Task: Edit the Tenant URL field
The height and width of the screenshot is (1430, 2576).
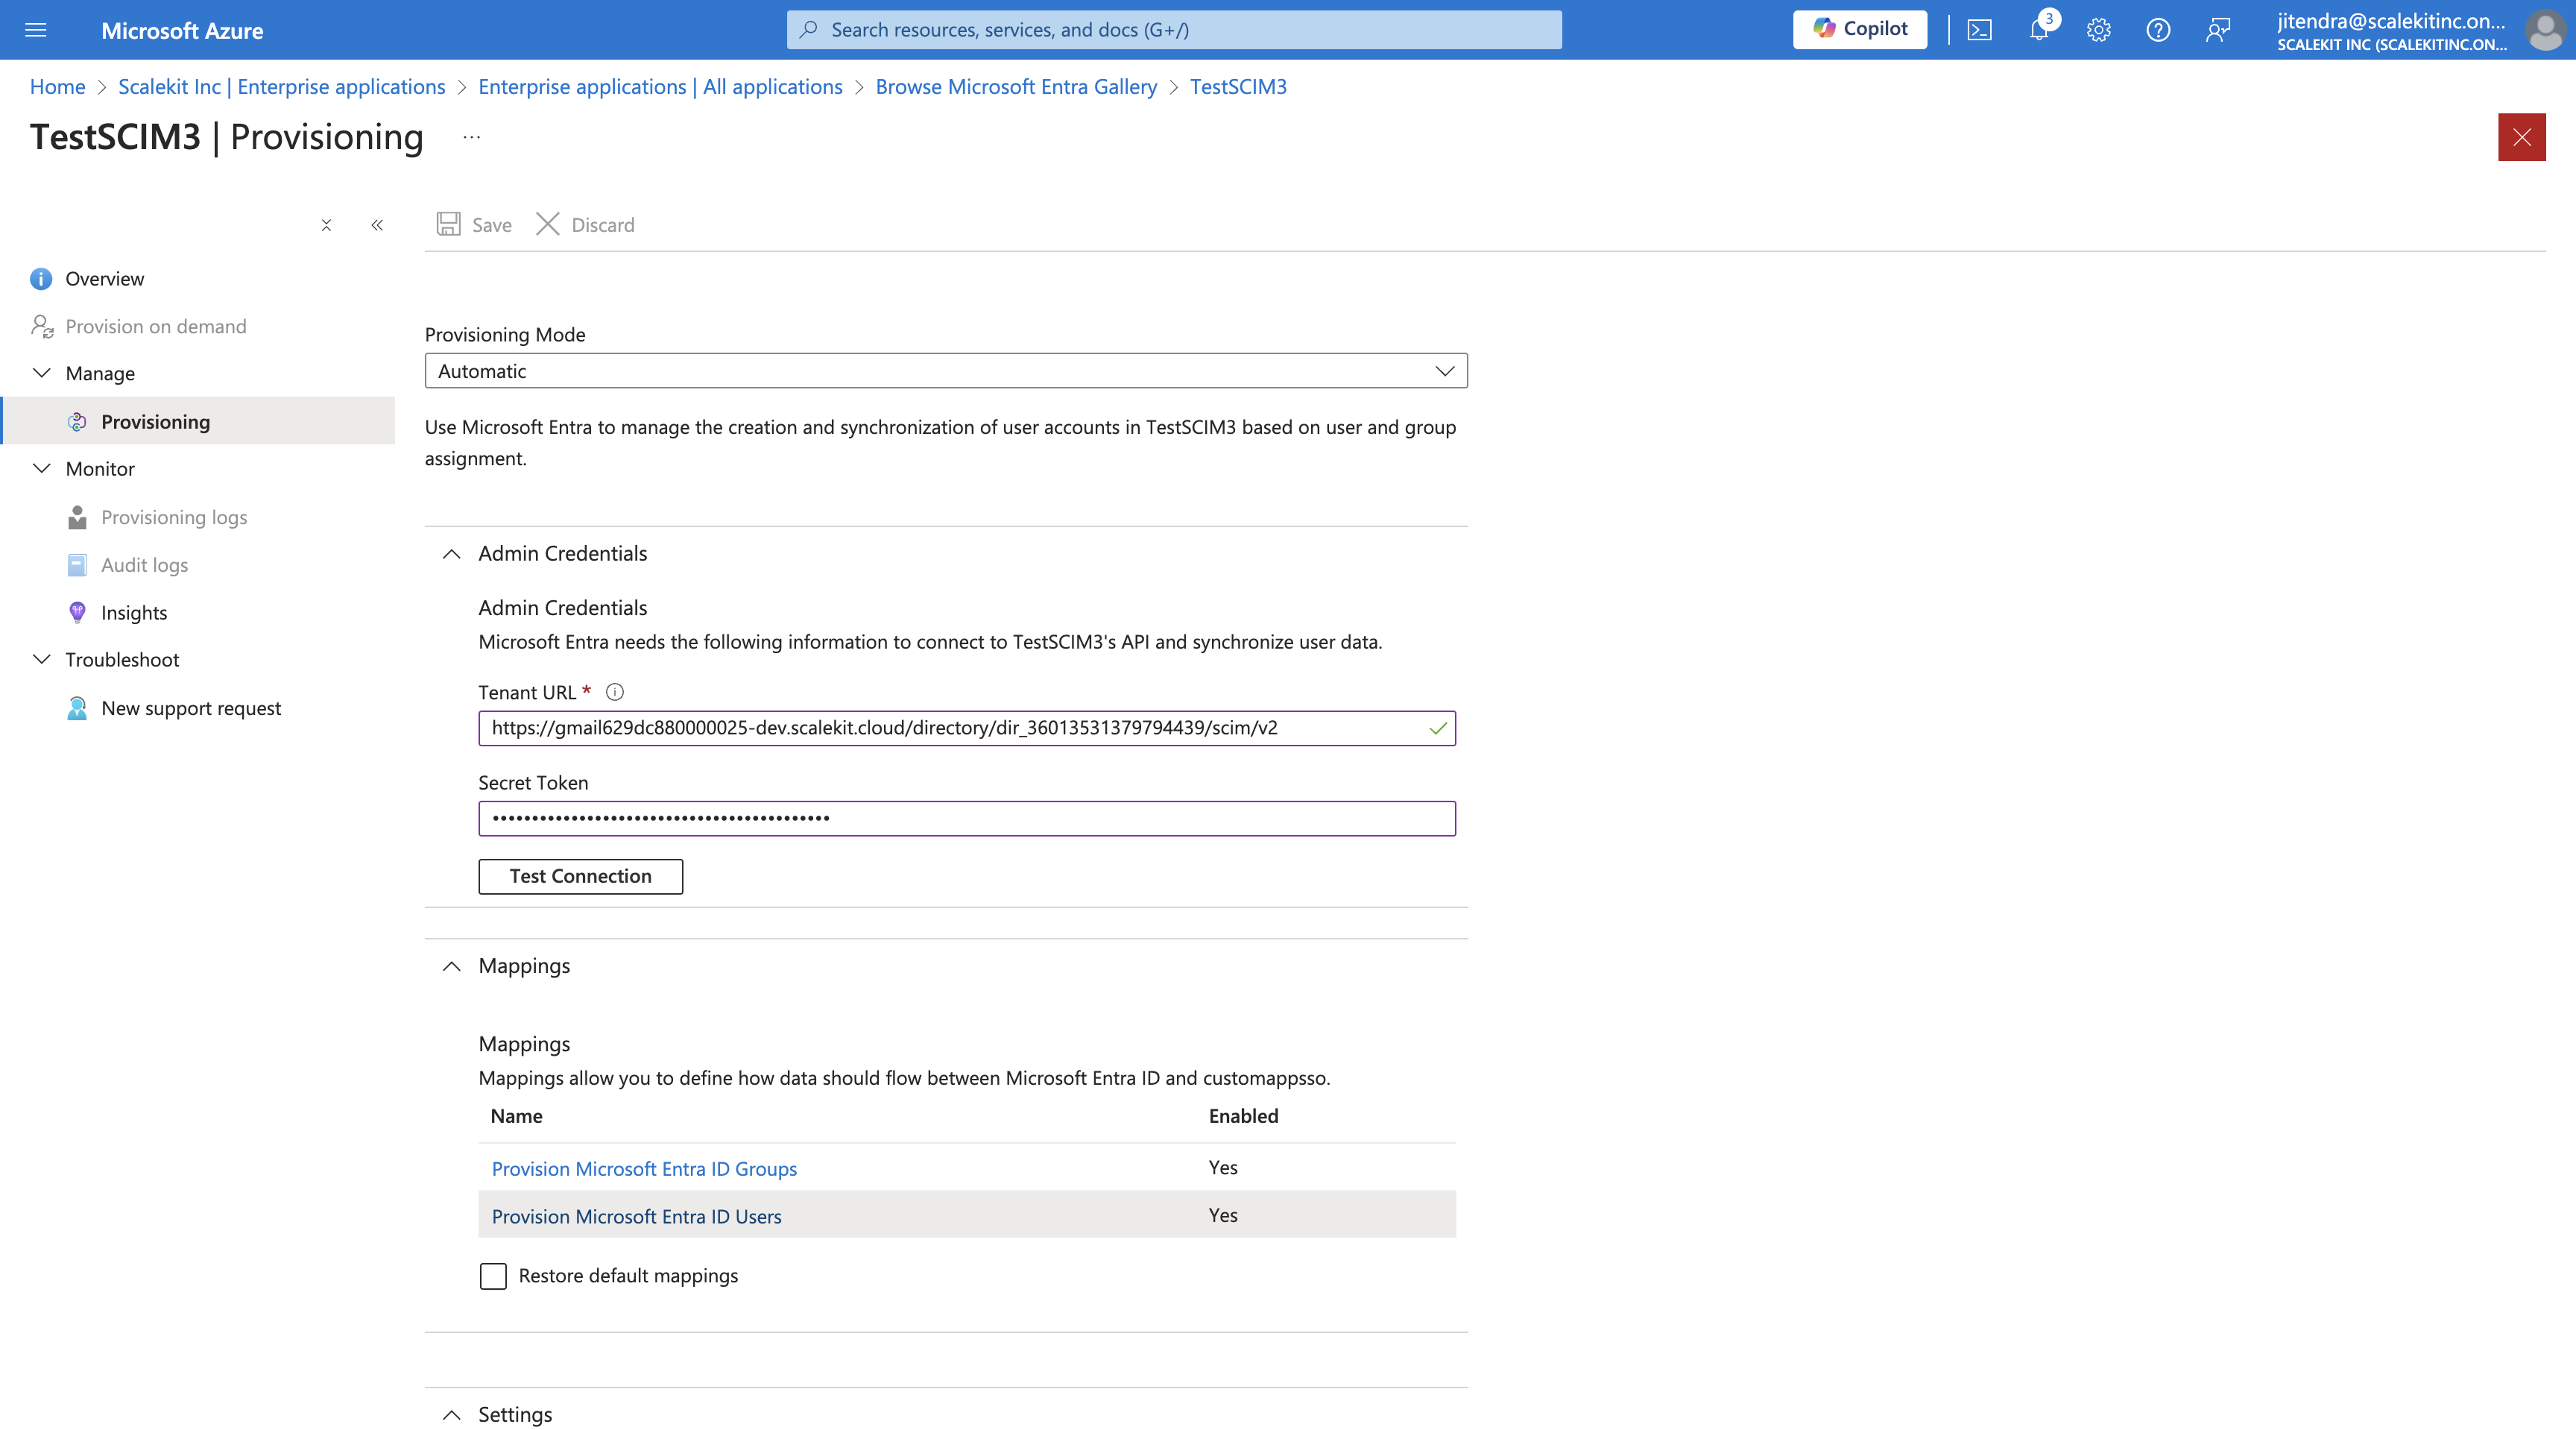Action: tap(966, 728)
